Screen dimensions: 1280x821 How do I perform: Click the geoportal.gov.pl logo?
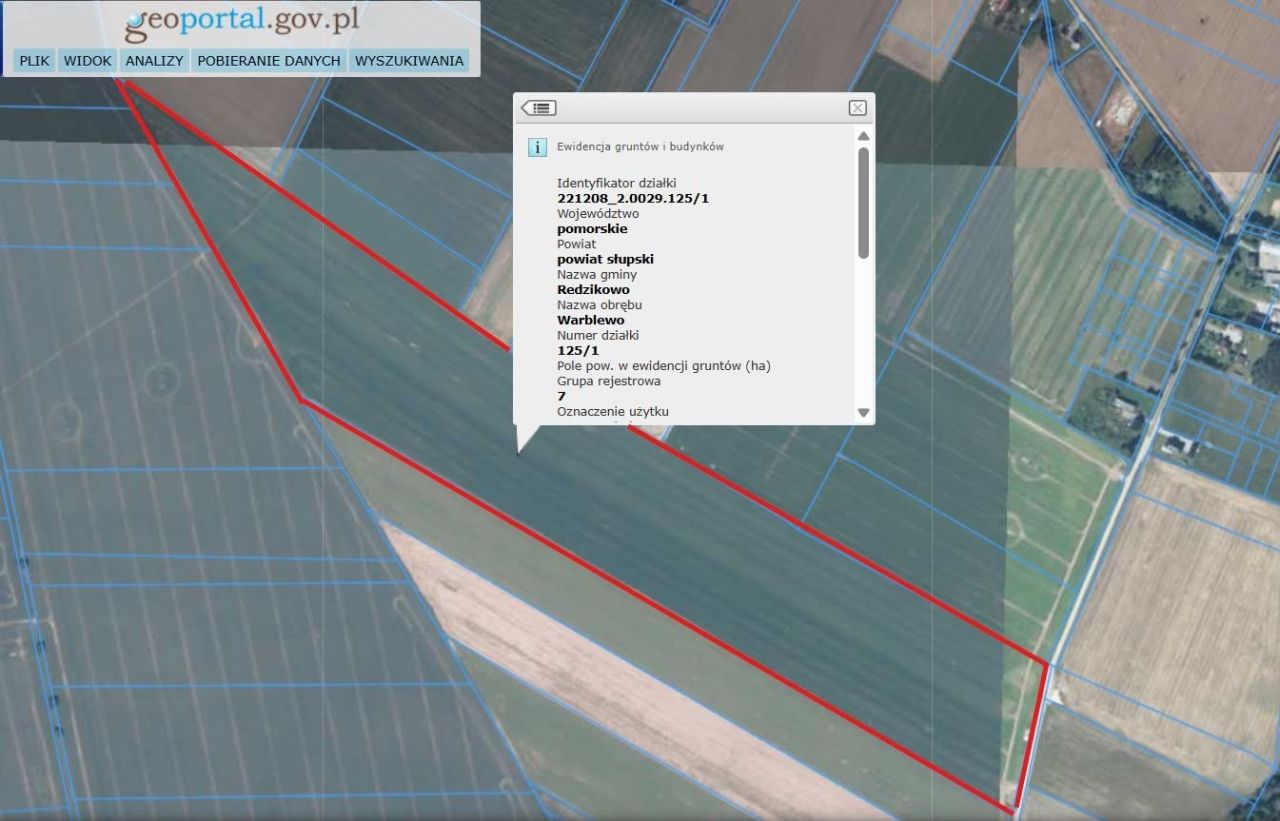(x=240, y=22)
